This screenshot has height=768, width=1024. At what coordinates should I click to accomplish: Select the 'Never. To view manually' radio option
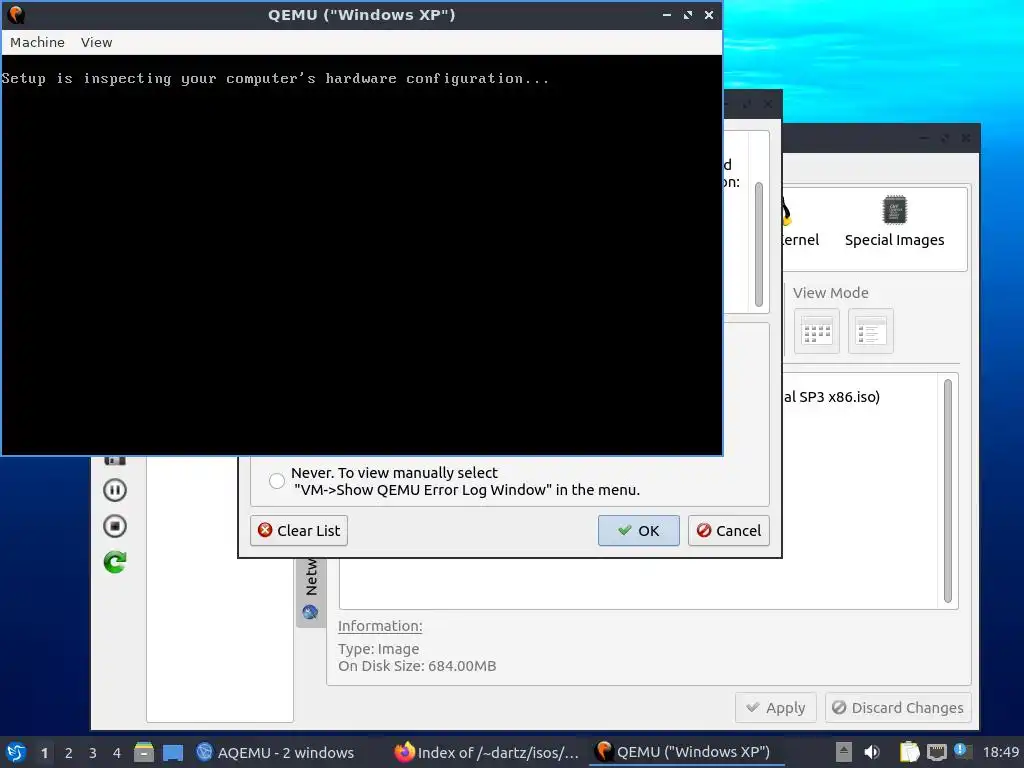[x=277, y=481]
